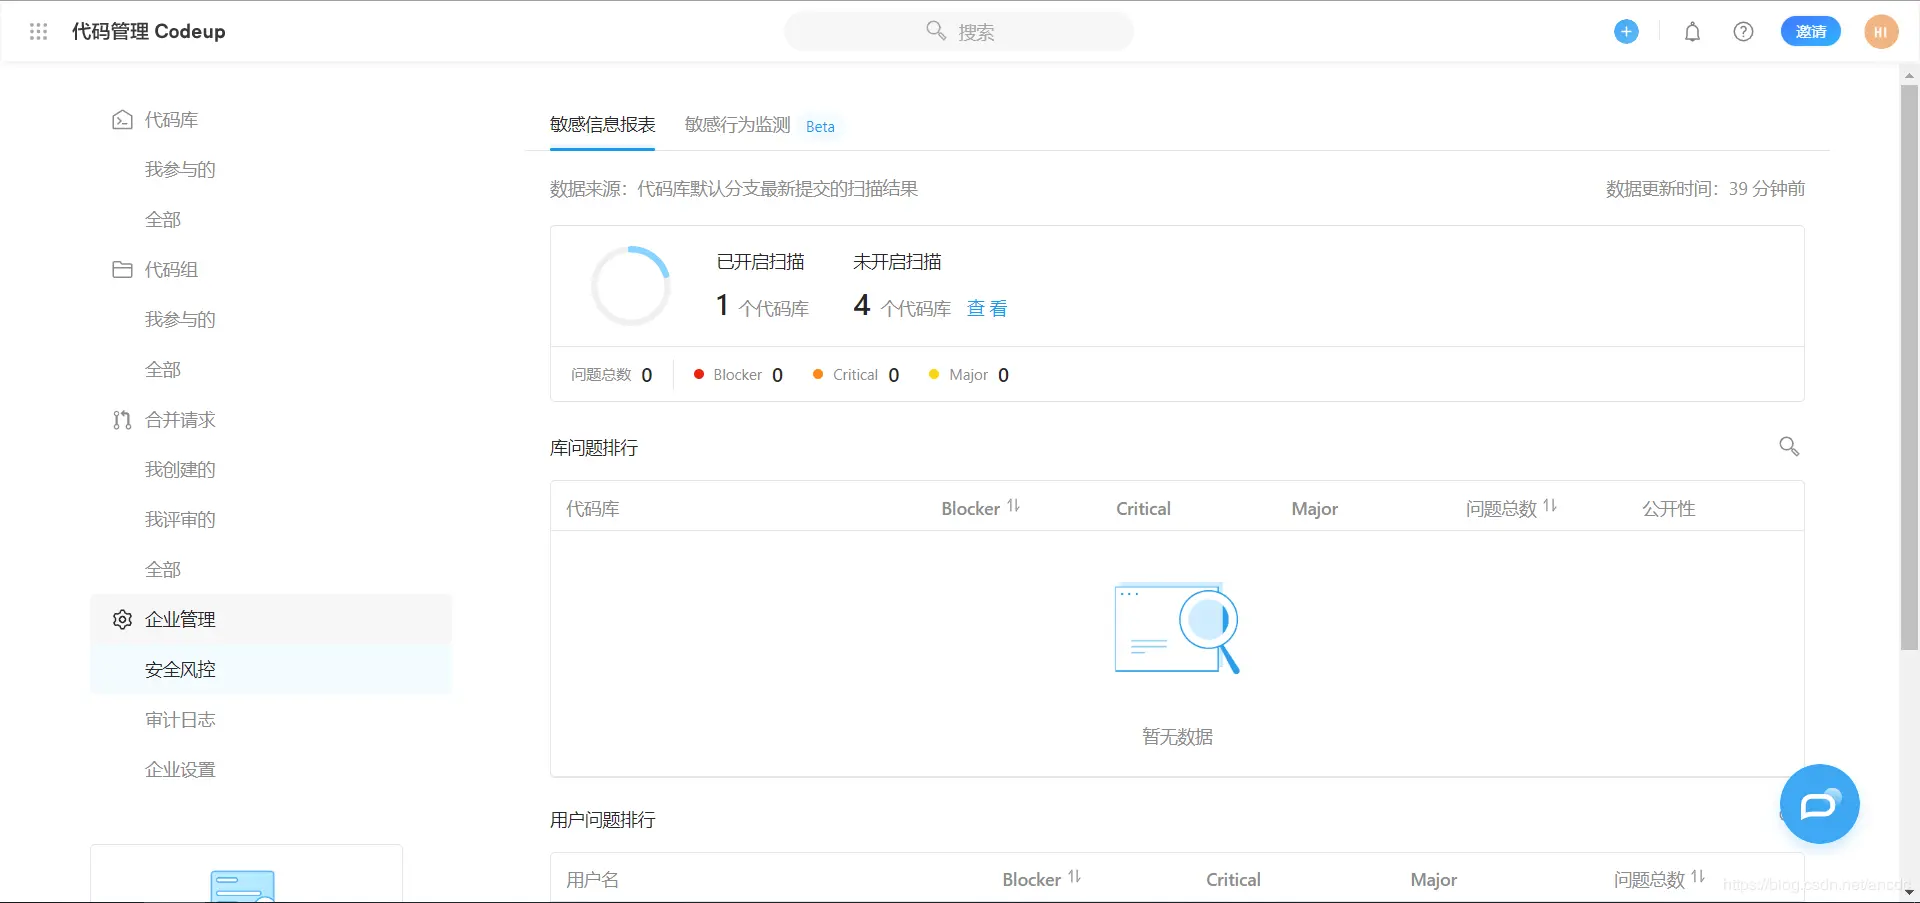
Task: Click the 查看 link for unscanned repositories
Action: pyautogui.click(x=987, y=308)
